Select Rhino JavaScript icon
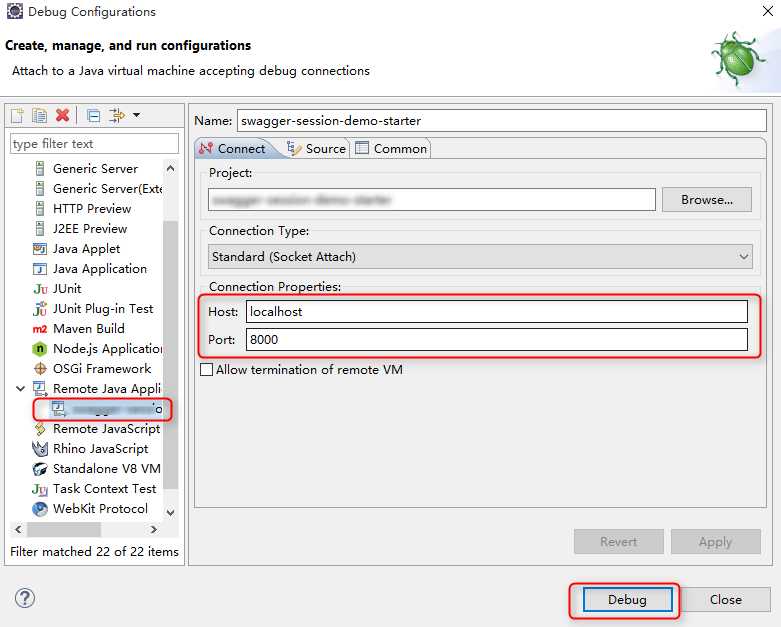The width and height of the screenshot is (781, 627). pos(40,449)
